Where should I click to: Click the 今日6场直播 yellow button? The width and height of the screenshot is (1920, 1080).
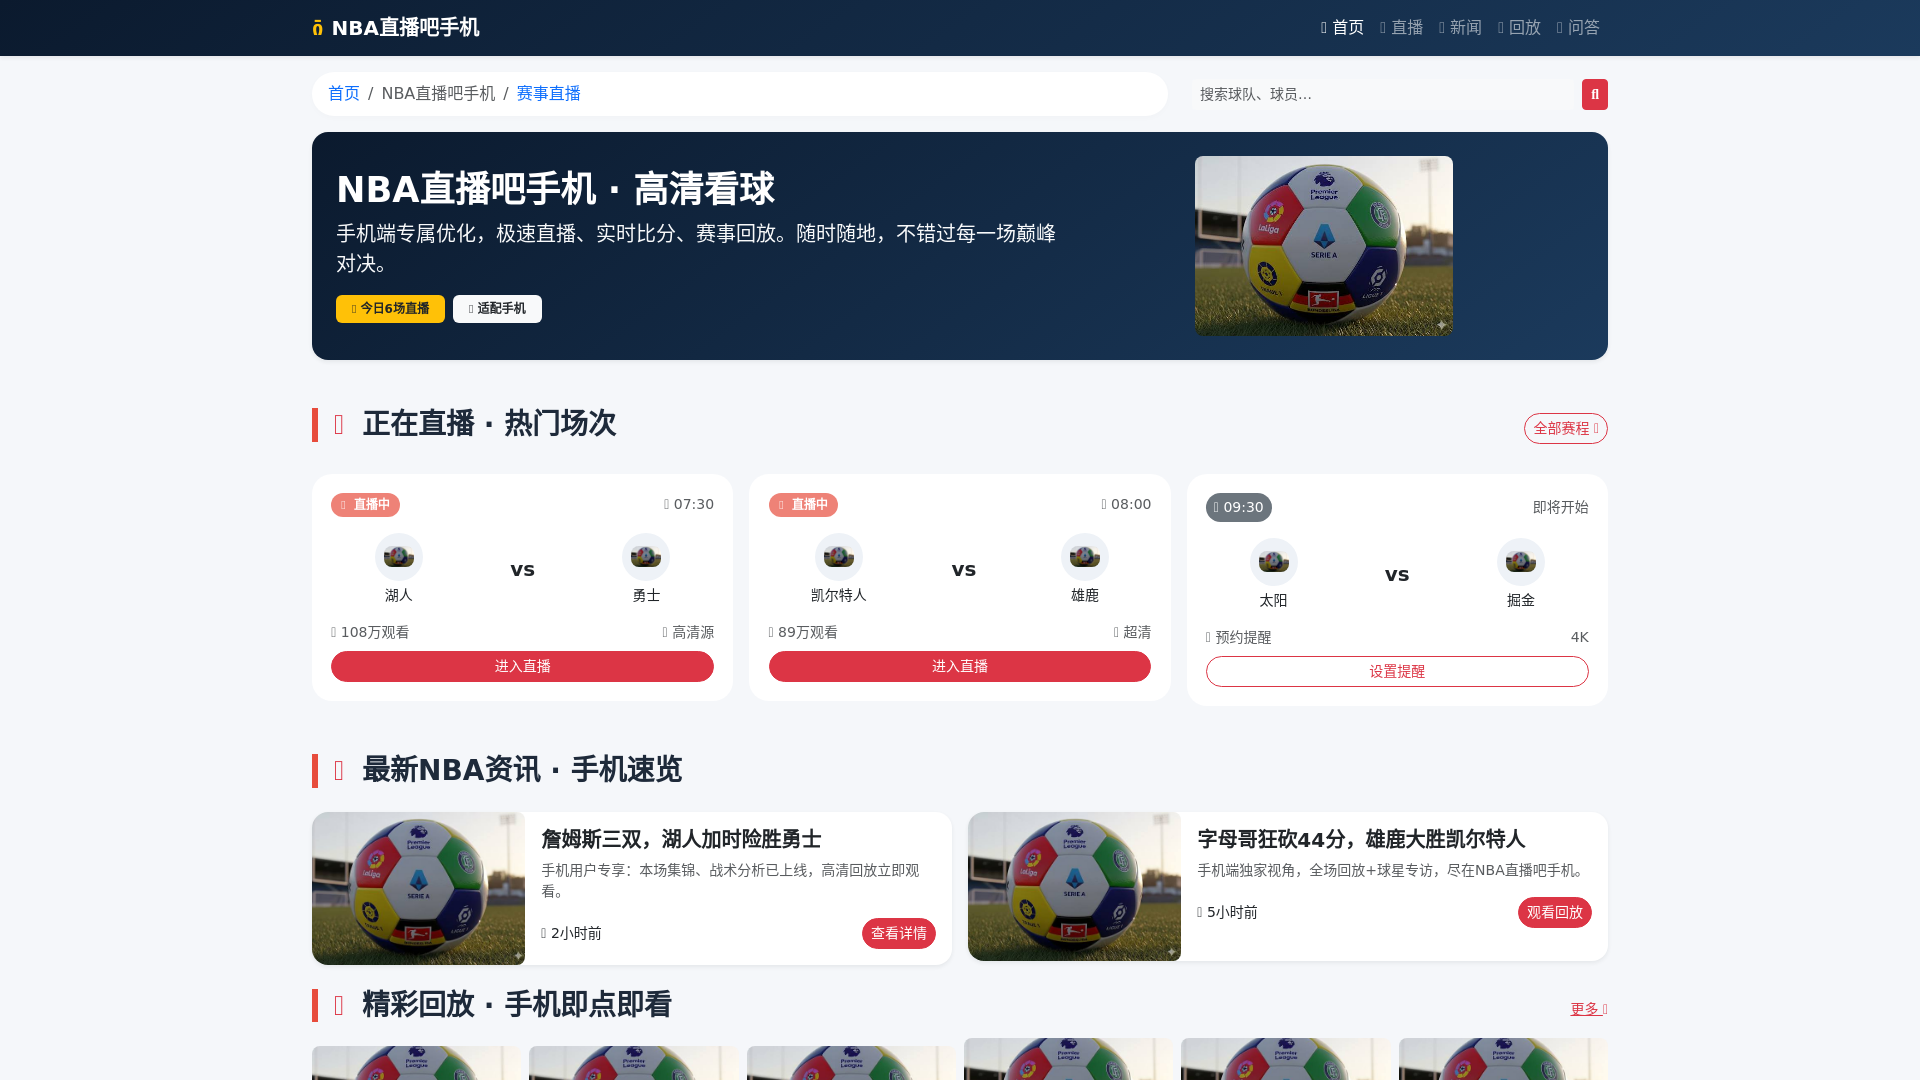[390, 309]
